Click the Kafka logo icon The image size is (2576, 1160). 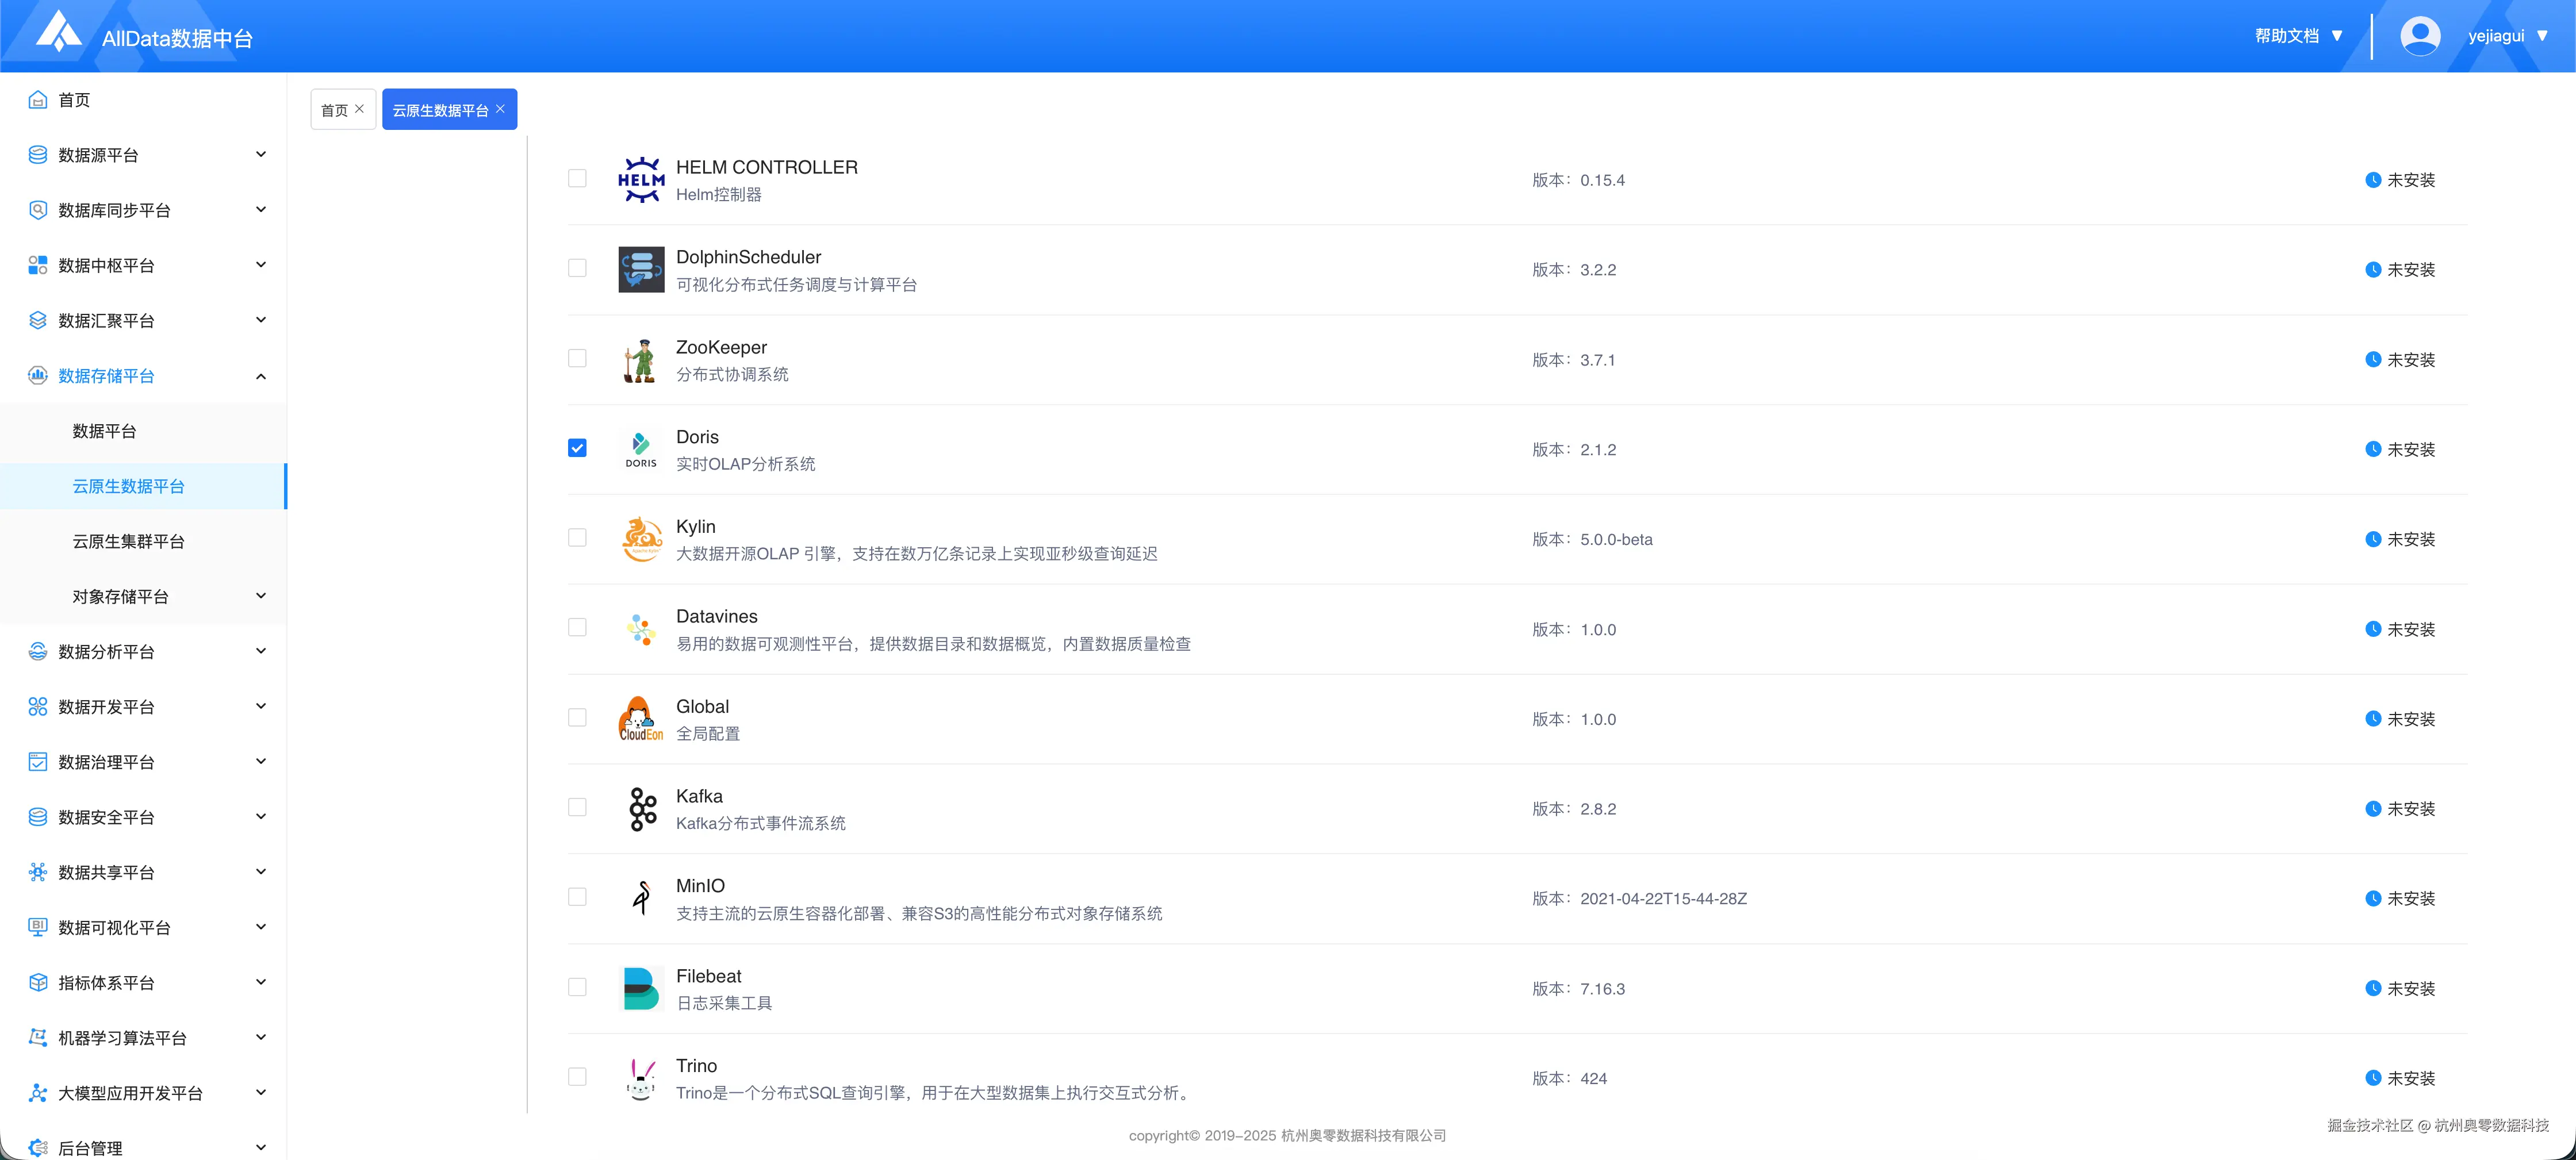[x=641, y=809]
